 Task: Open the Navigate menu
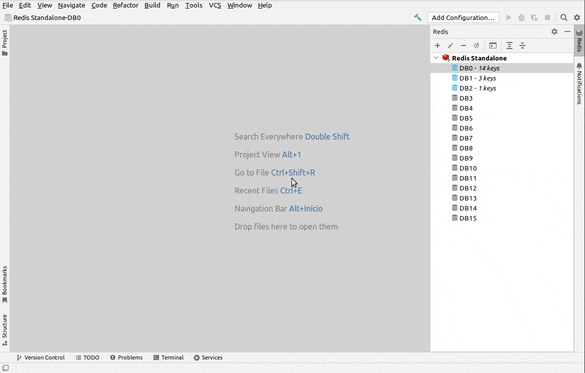(x=72, y=5)
